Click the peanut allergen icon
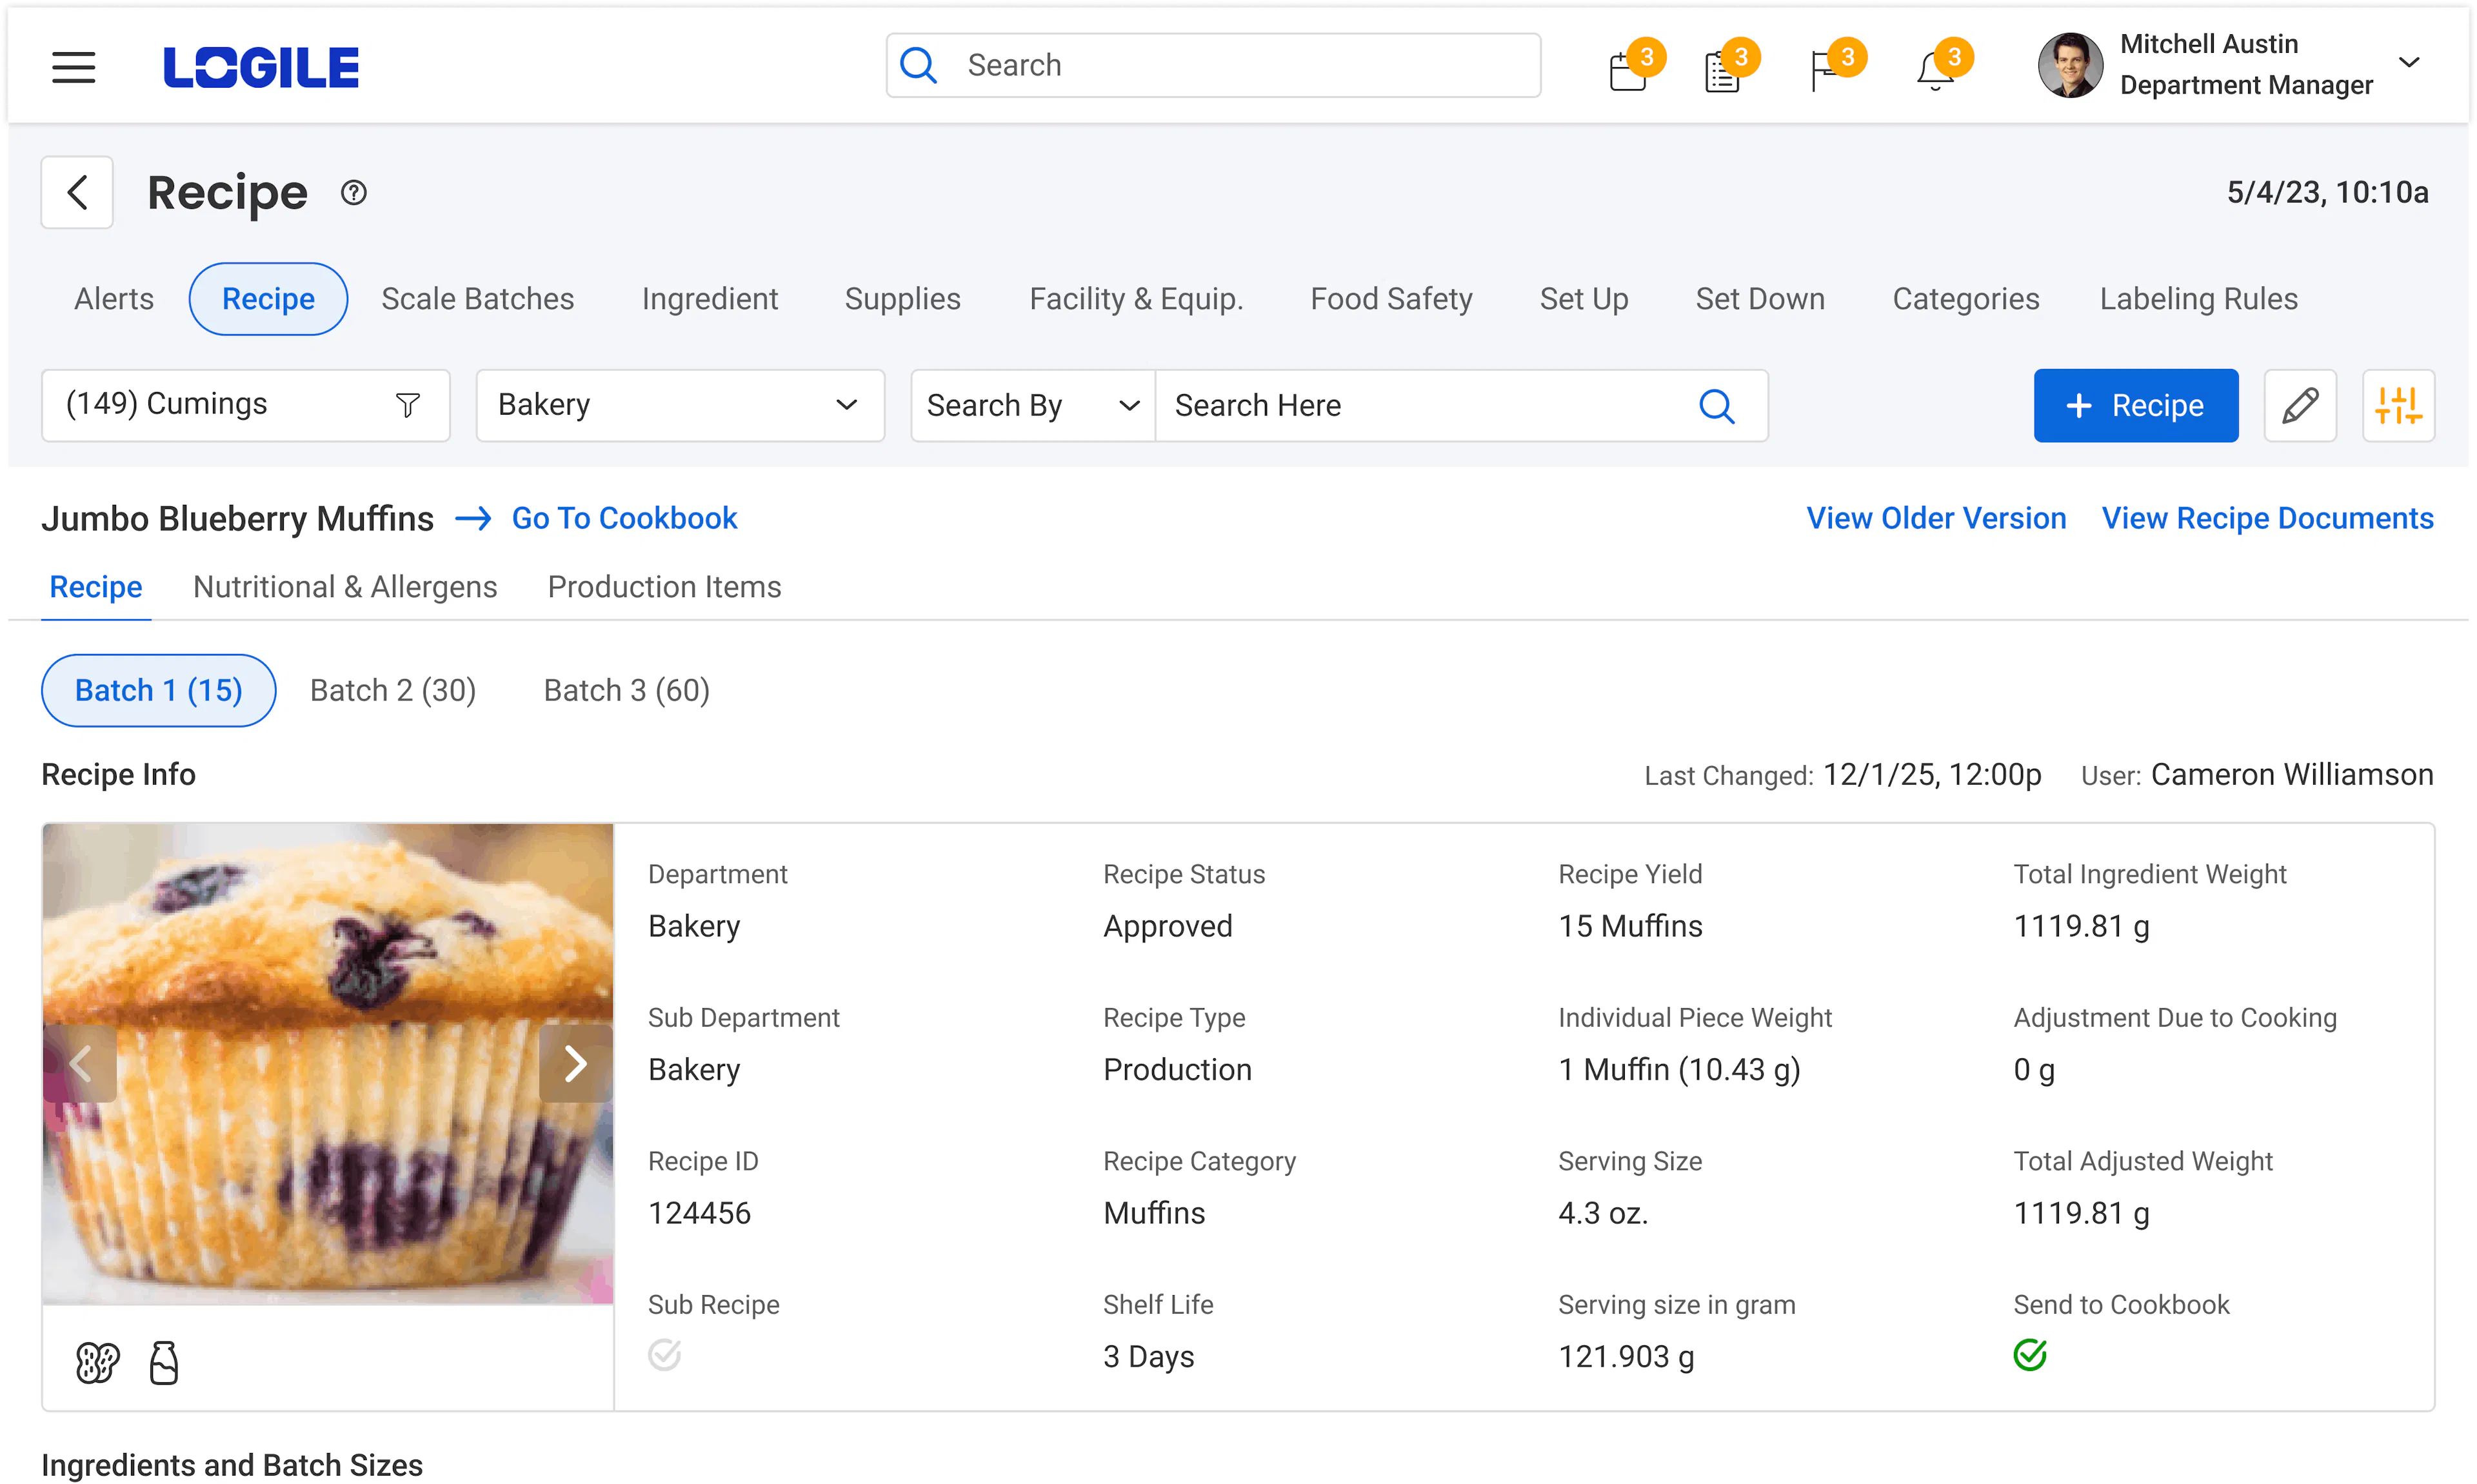This screenshot has height=1484, width=2477. pos(96,1362)
